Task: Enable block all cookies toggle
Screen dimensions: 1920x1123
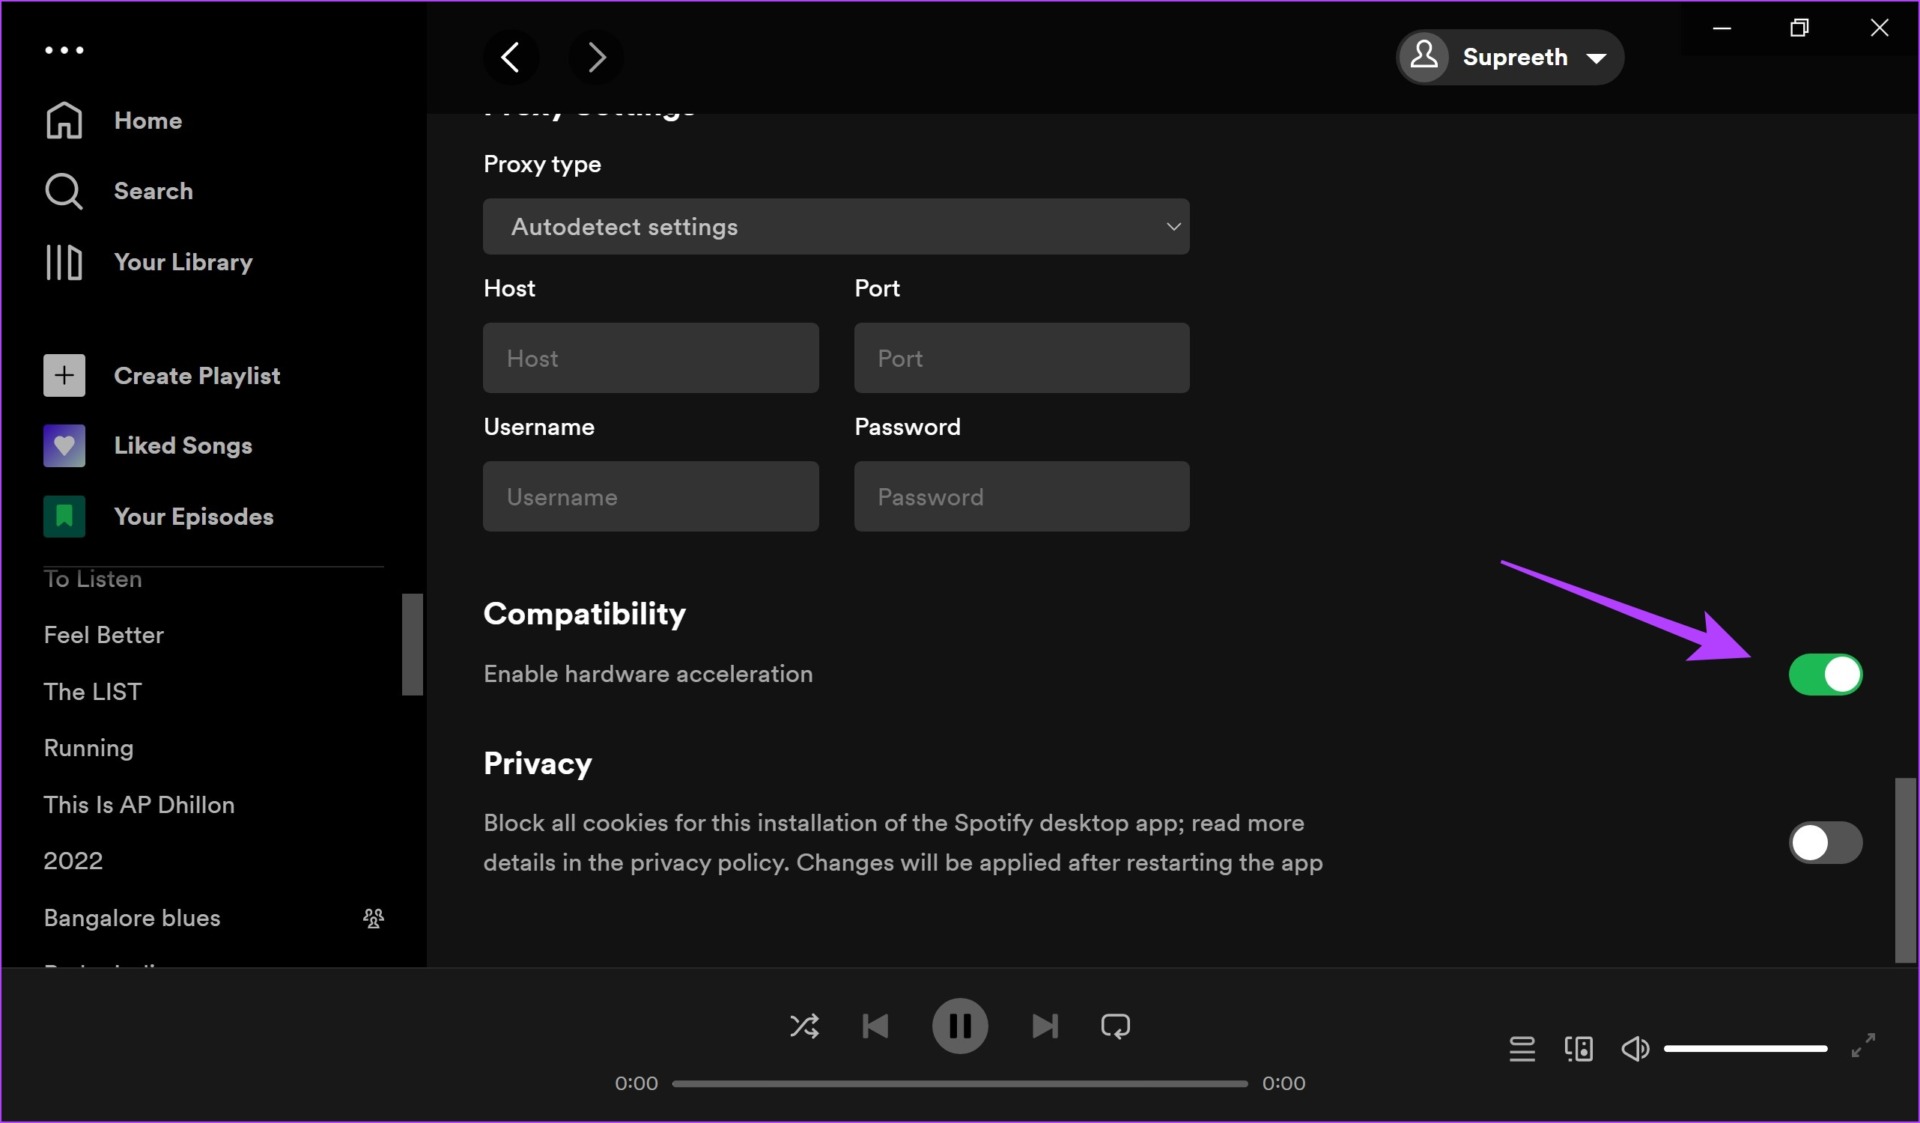Action: [1825, 843]
